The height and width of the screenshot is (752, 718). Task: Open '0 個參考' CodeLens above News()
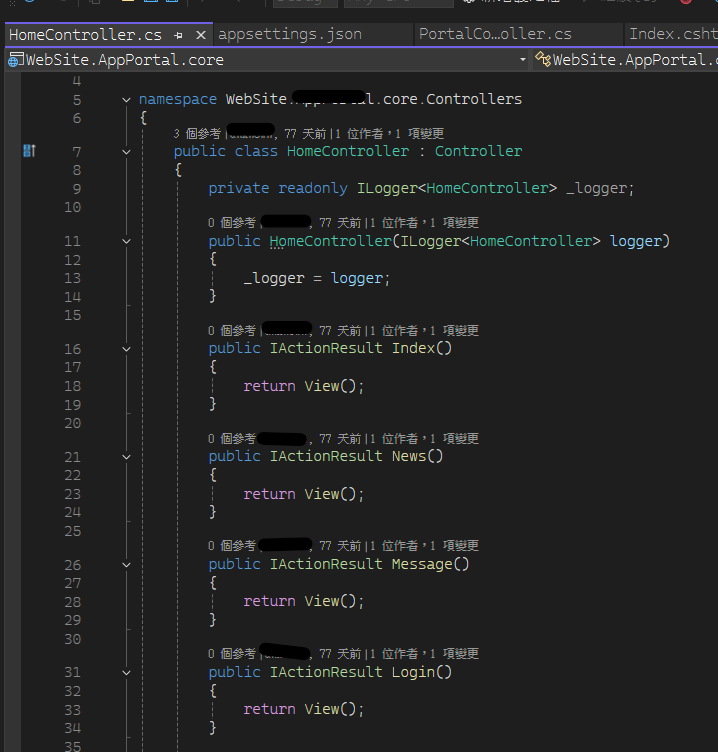(232, 438)
